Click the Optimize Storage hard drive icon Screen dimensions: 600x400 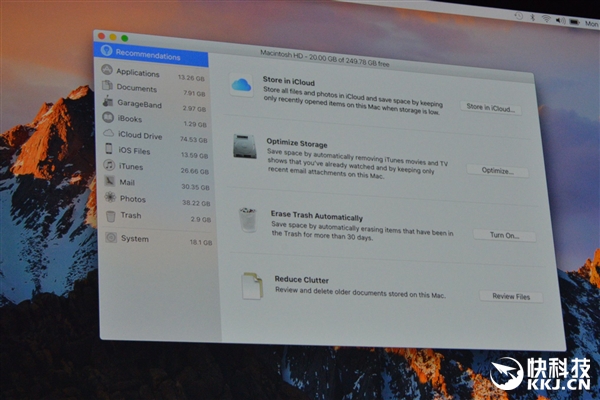tap(245, 146)
